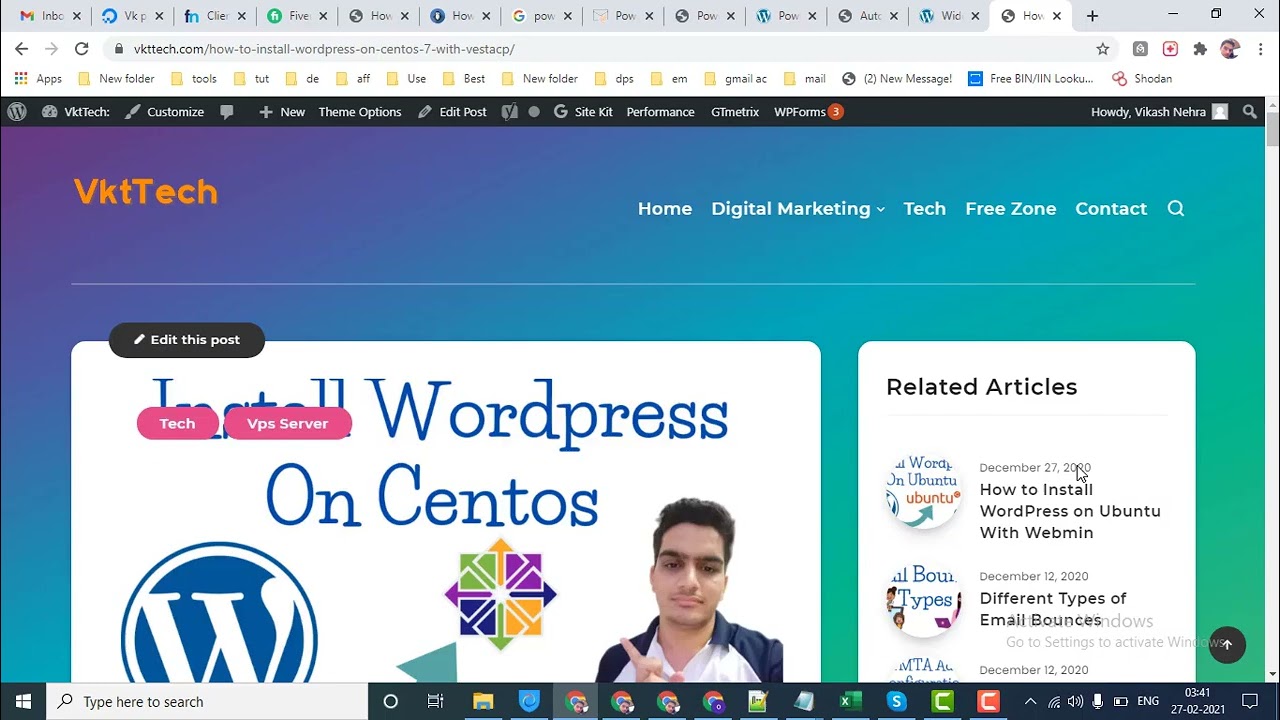Open article How to Install WordPress on Ubuntu

click(1070, 511)
